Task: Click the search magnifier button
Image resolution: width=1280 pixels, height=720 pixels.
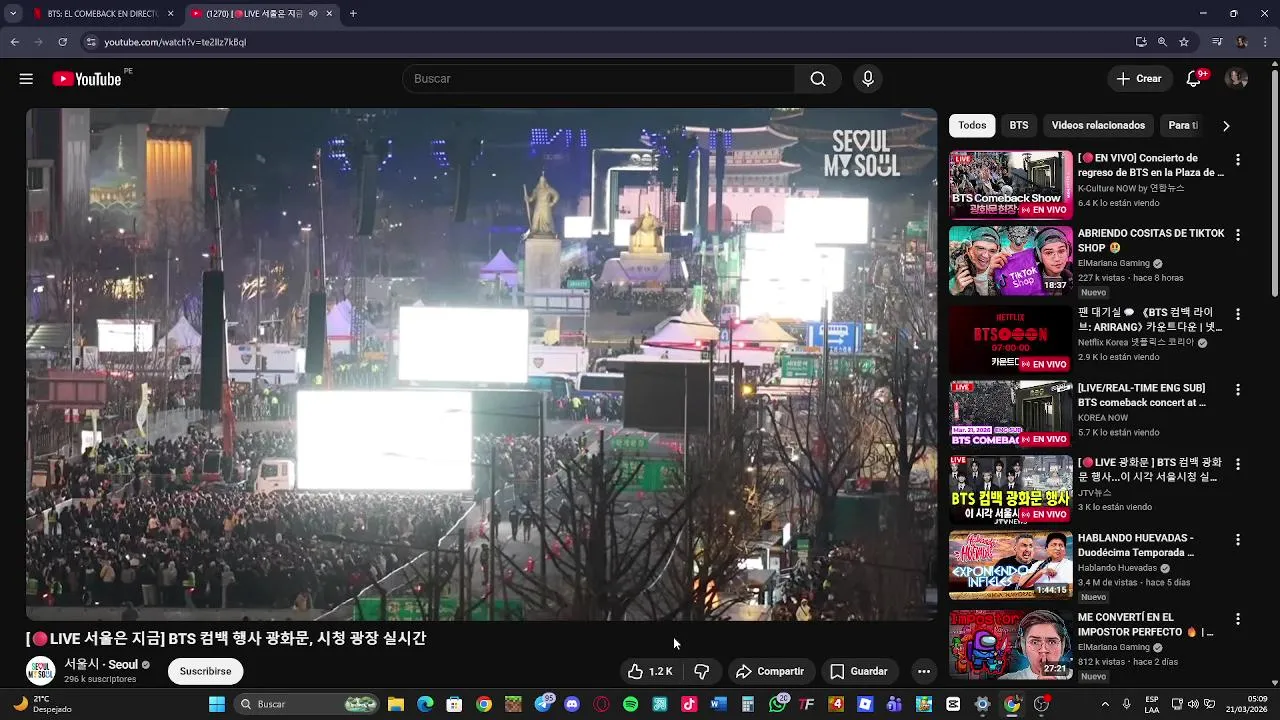Action: (818, 79)
